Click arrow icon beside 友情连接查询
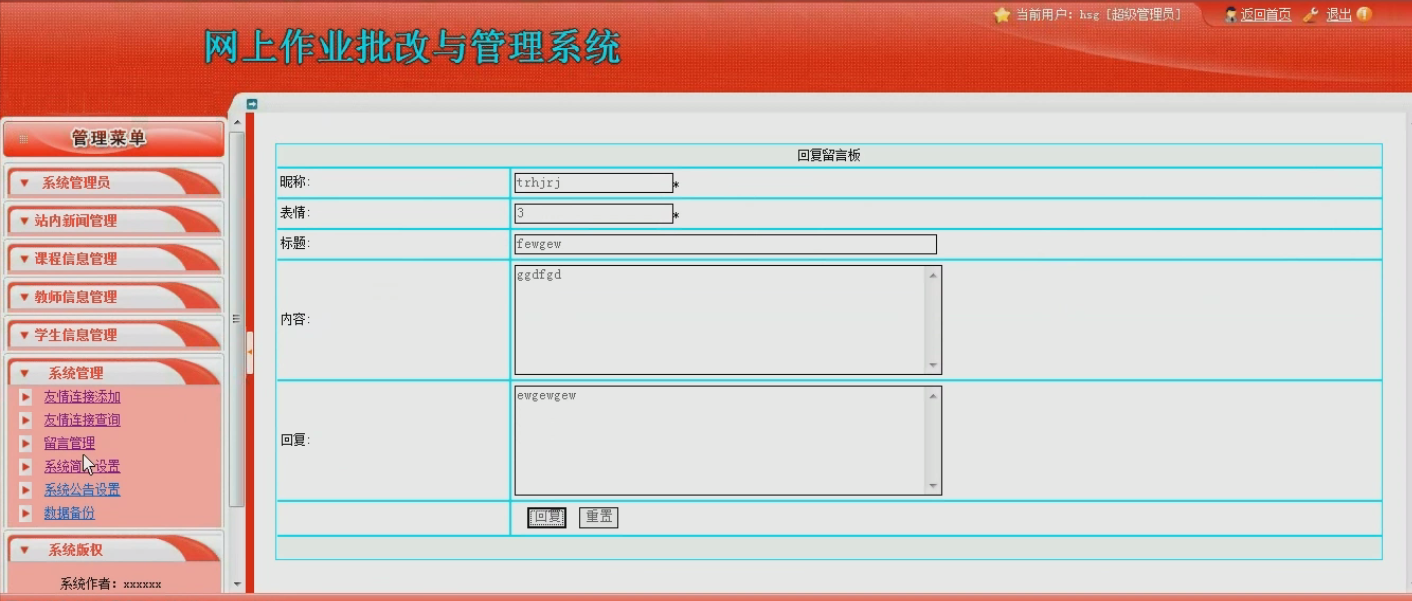The height and width of the screenshot is (601, 1412). [x=26, y=420]
